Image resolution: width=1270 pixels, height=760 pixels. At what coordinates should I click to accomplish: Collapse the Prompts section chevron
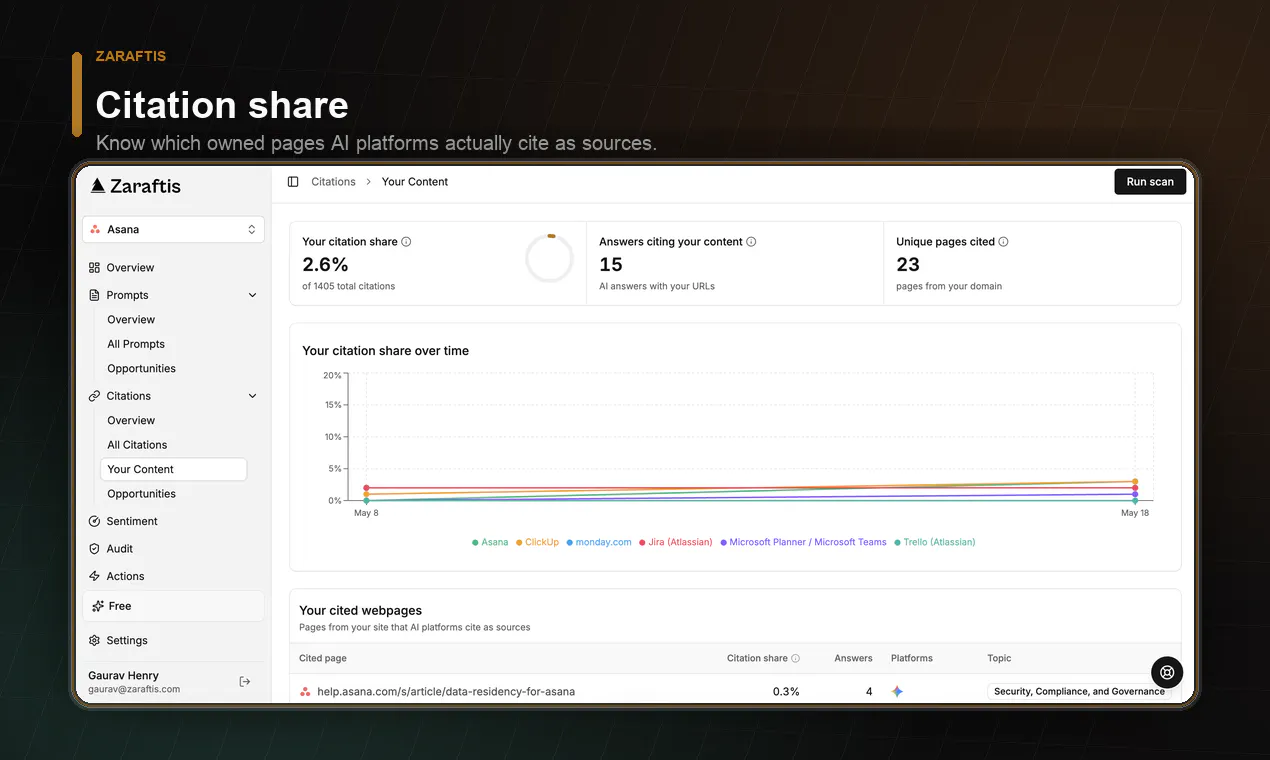(x=252, y=295)
